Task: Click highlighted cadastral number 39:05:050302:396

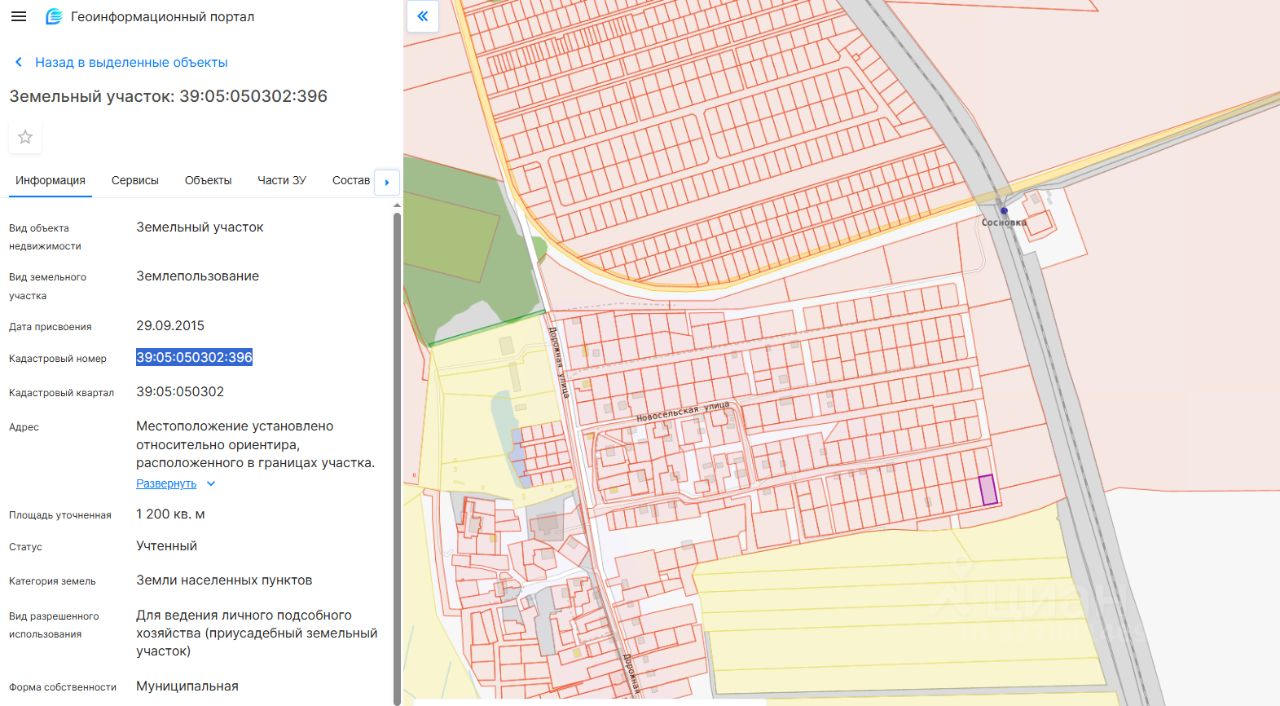Action: pyautogui.click(x=194, y=357)
